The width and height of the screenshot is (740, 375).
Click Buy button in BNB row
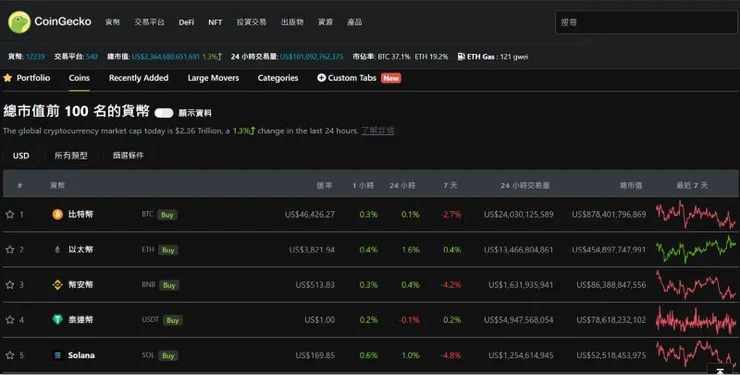pyautogui.click(x=169, y=285)
